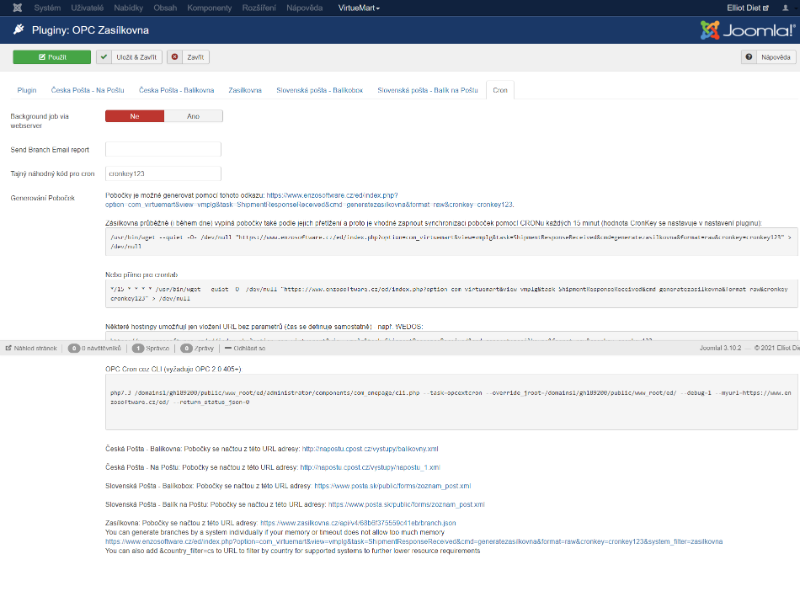Click the green Použít button
The height and width of the screenshot is (591, 800).
tap(52, 57)
